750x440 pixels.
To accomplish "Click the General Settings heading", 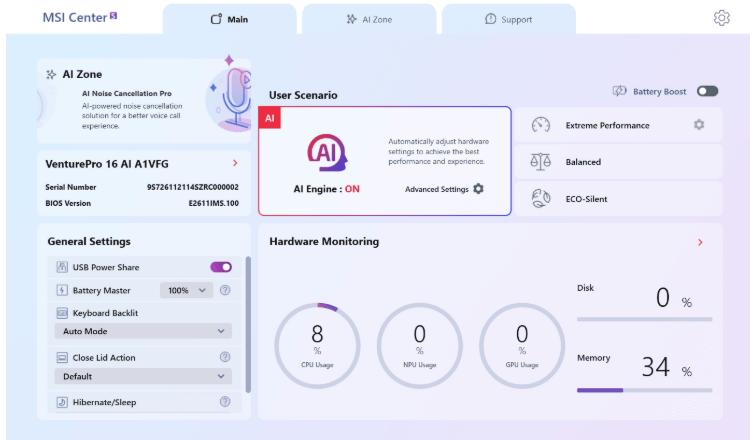I will pos(89,242).
